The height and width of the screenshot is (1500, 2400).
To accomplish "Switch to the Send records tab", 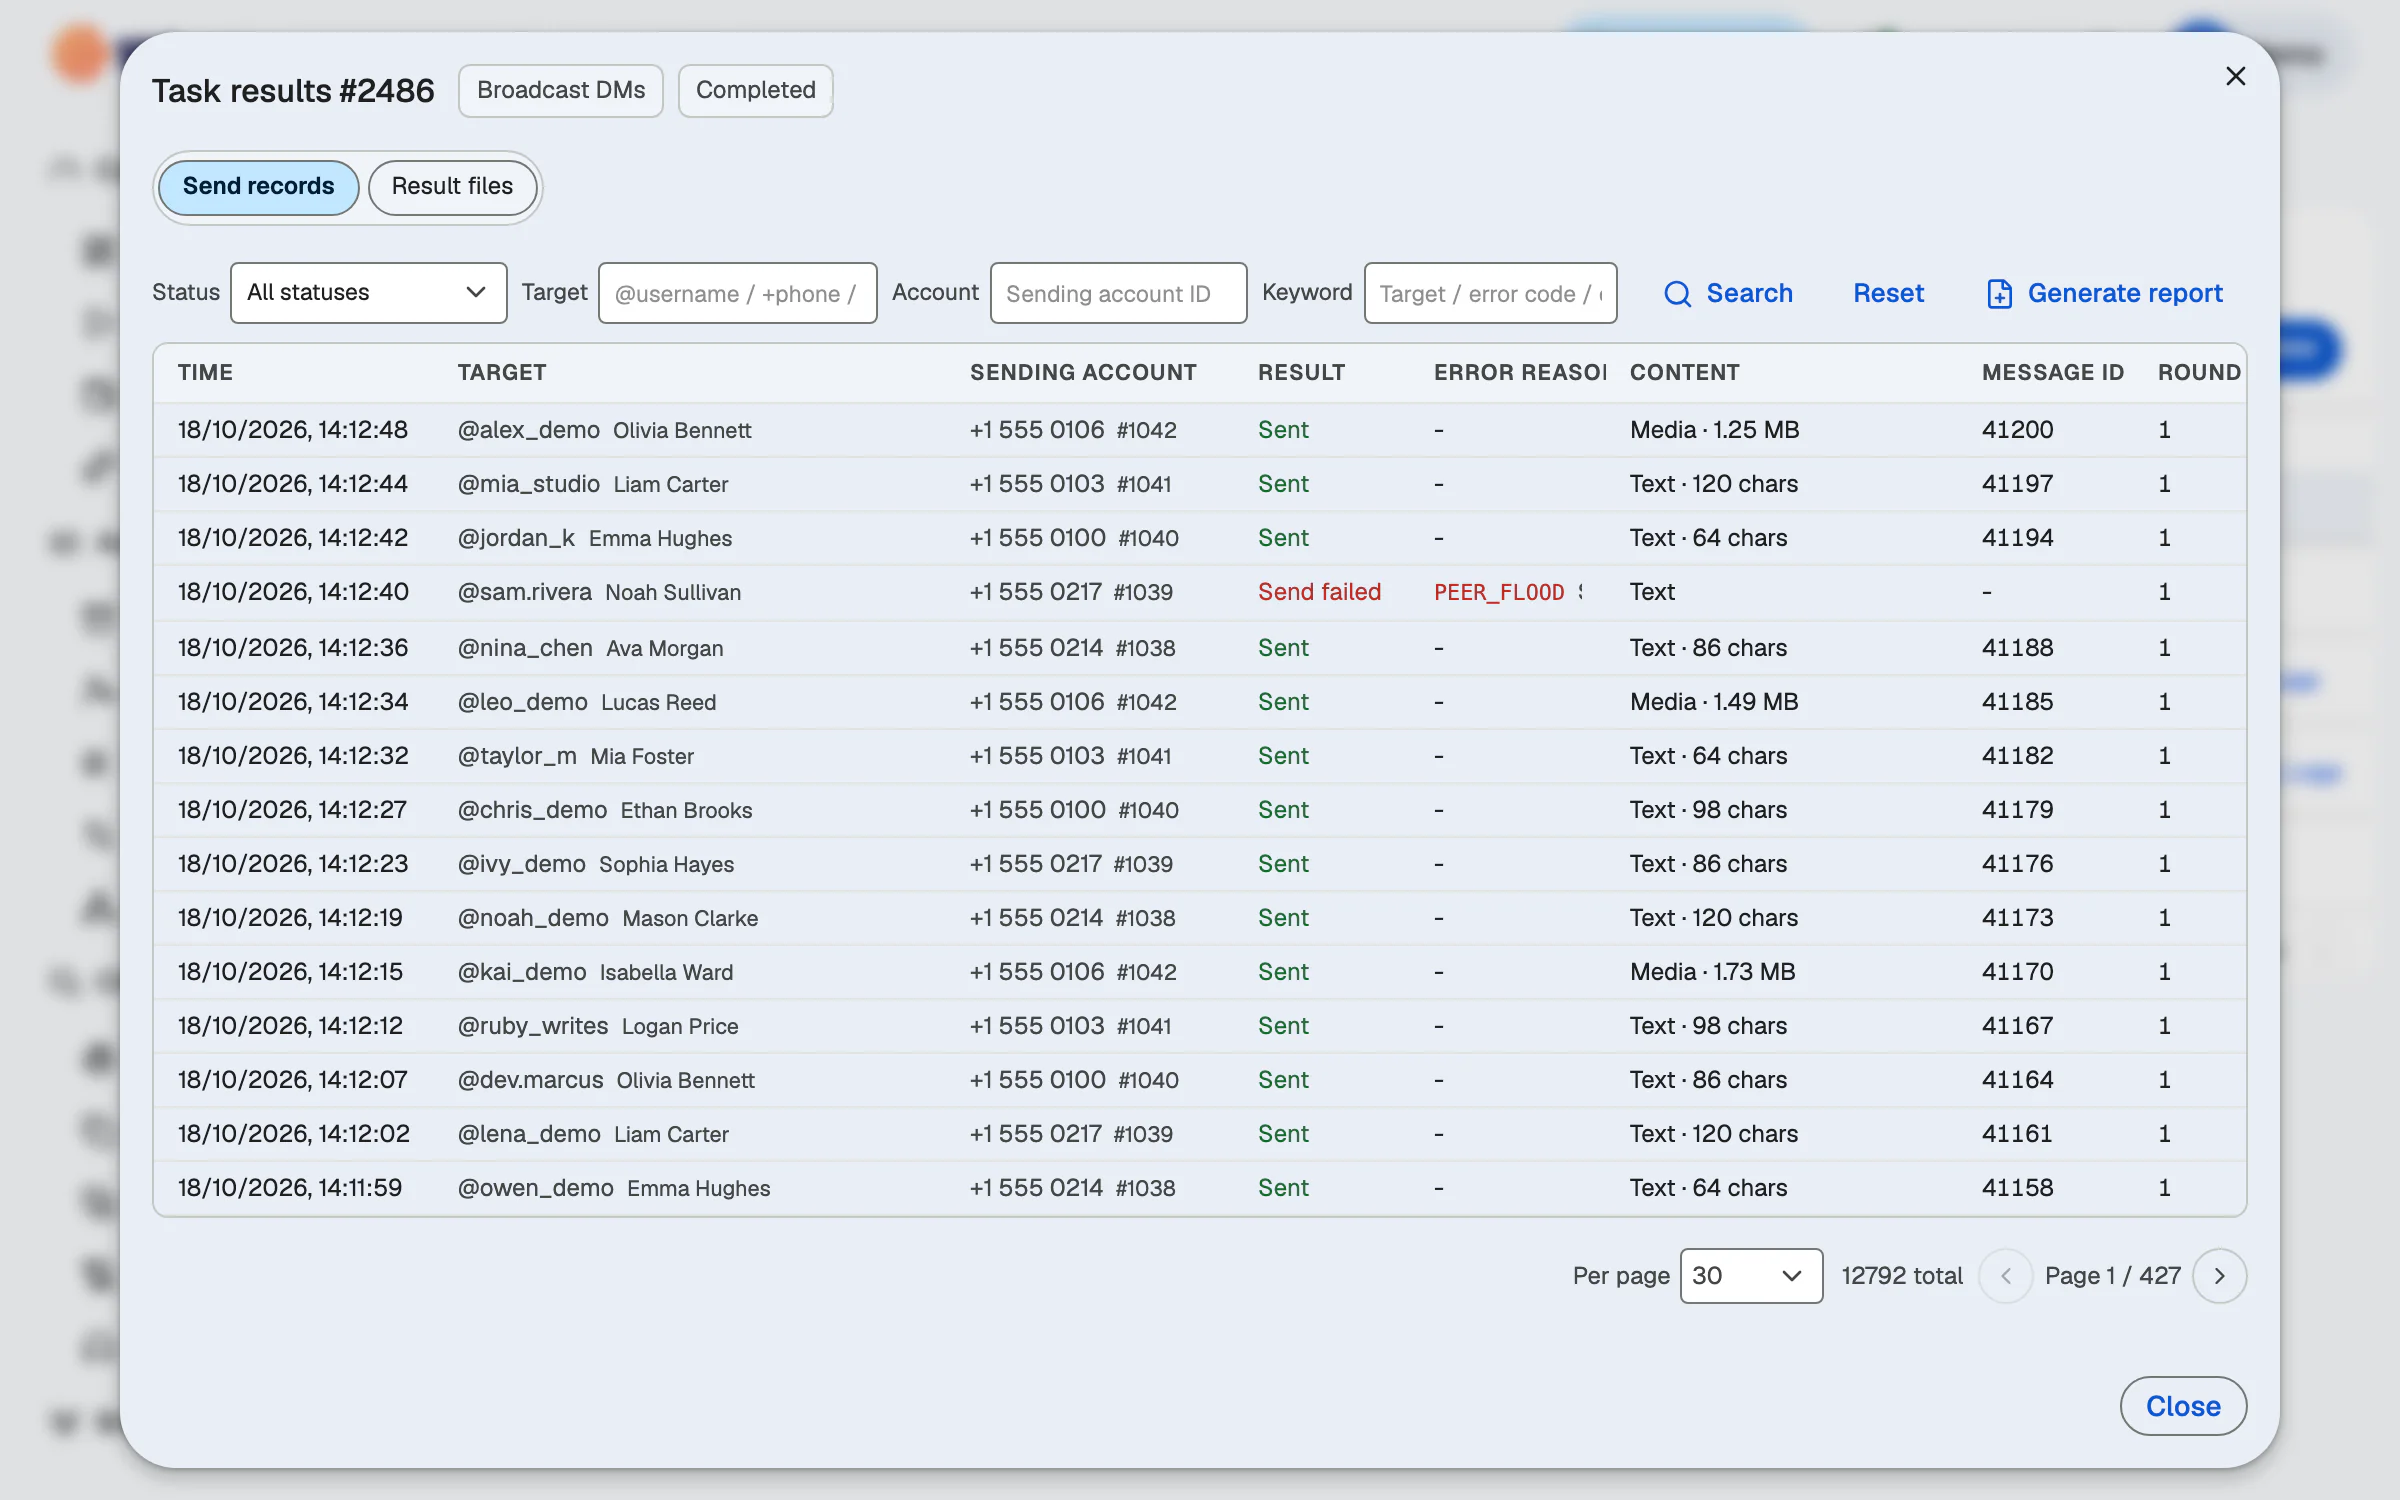I will click(x=258, y=187).
